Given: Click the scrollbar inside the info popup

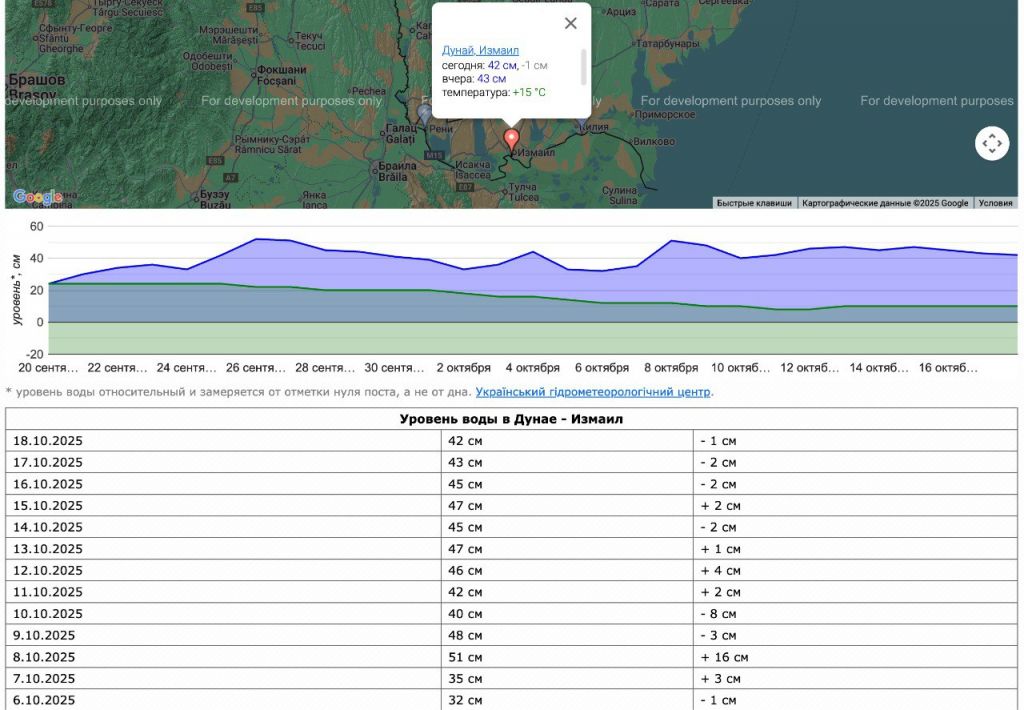Looking at the screenshot, I should [583, 68].
